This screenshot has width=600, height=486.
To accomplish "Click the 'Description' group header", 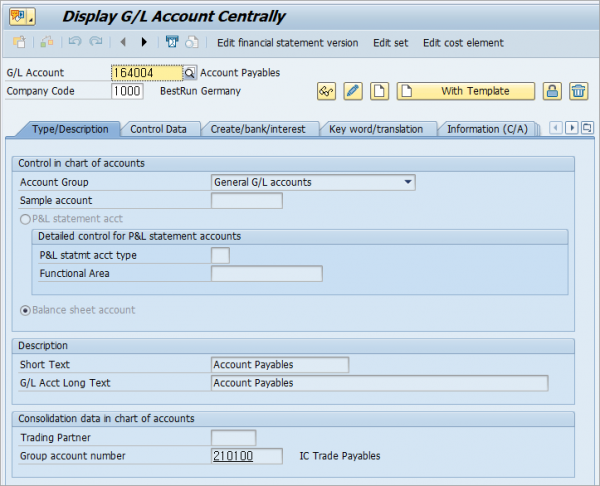I will click(43, 346).
